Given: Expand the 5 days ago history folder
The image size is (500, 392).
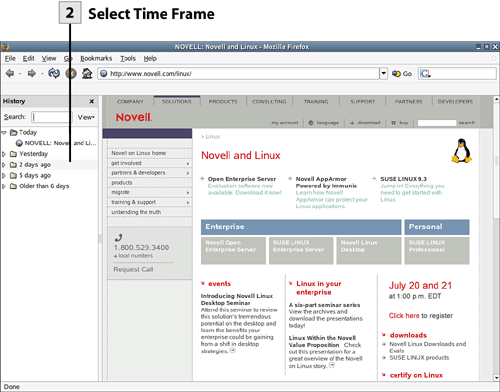Looking at the screenshot, I should point(4,175).
